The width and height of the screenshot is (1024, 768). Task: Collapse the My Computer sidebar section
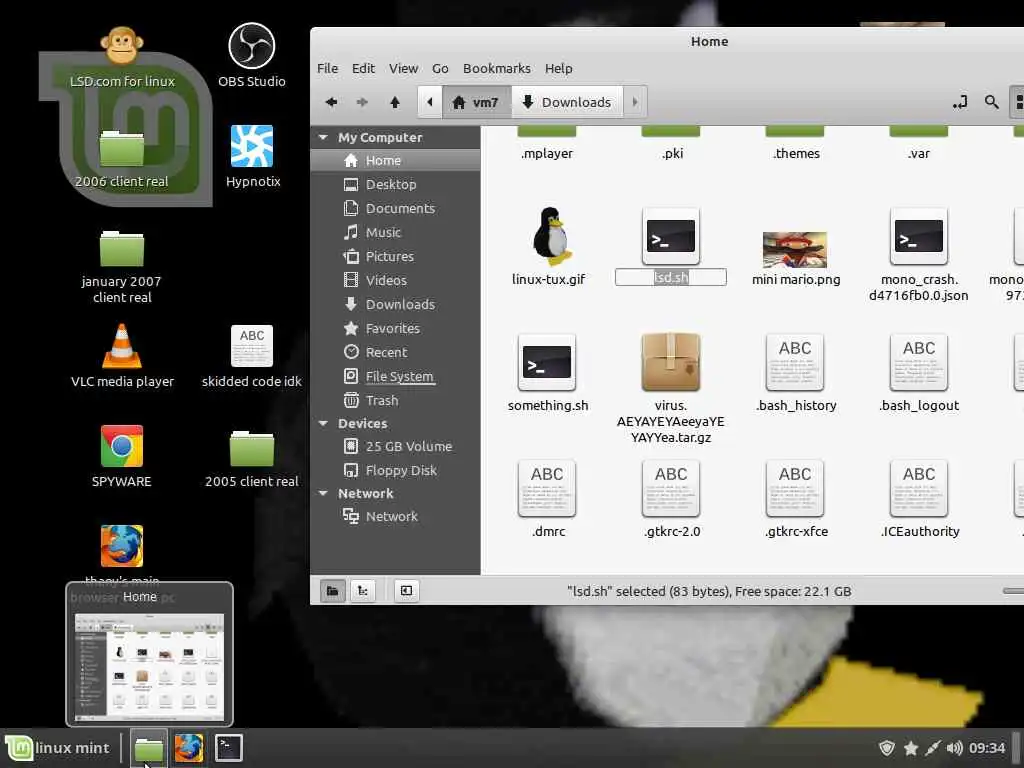coord(323,138)
